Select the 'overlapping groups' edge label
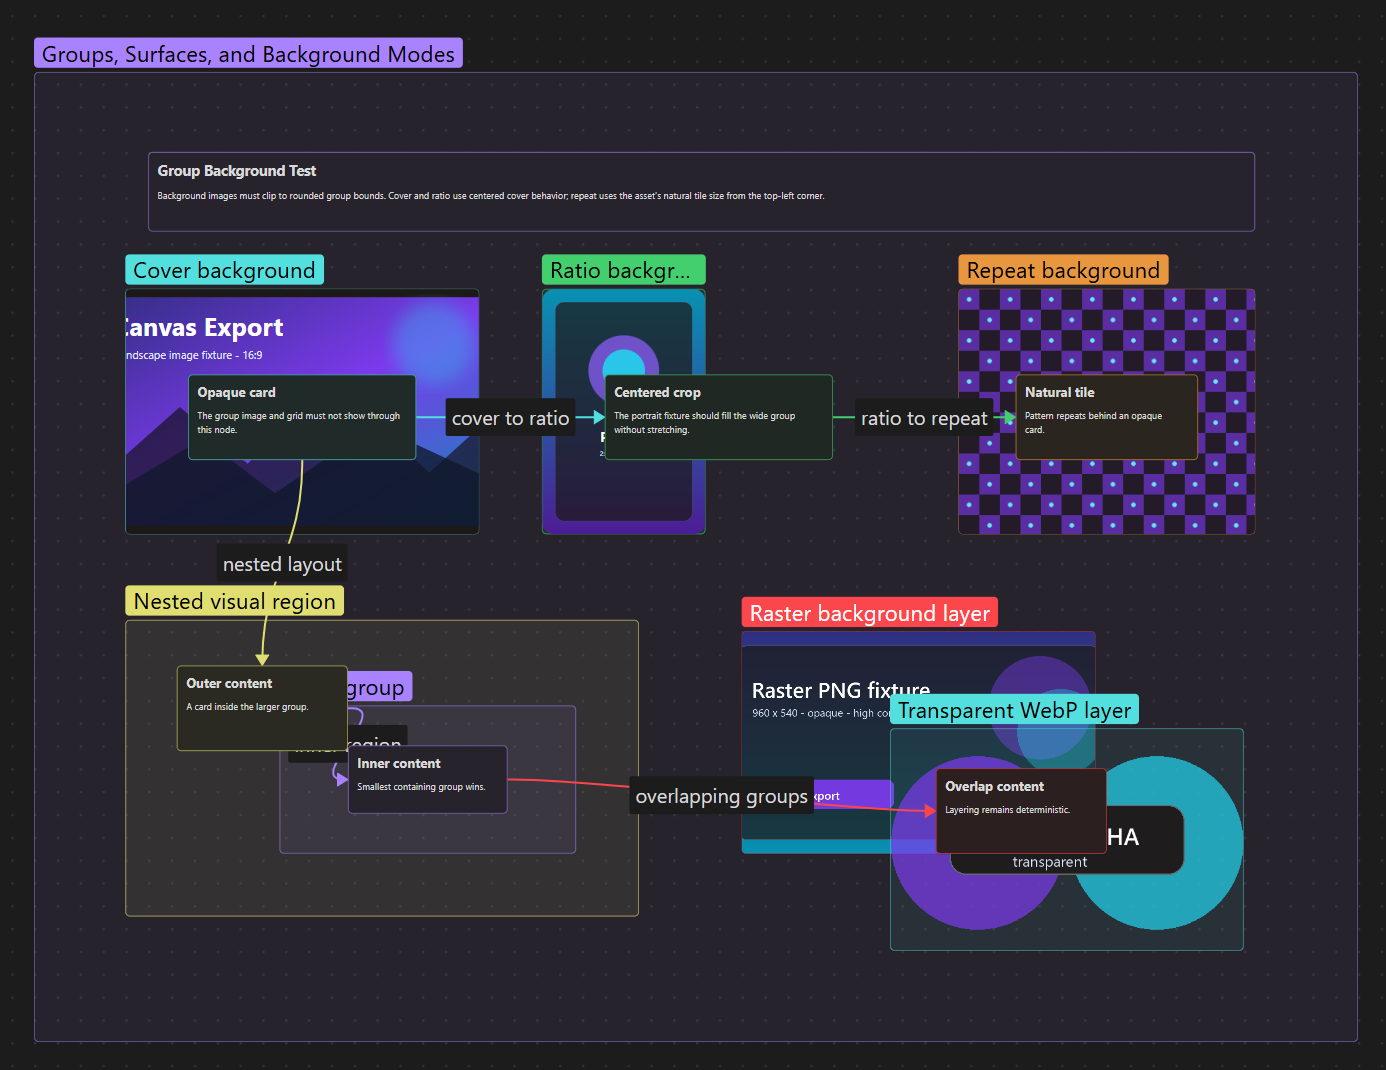1386x1070 pixels. (721, 796)
